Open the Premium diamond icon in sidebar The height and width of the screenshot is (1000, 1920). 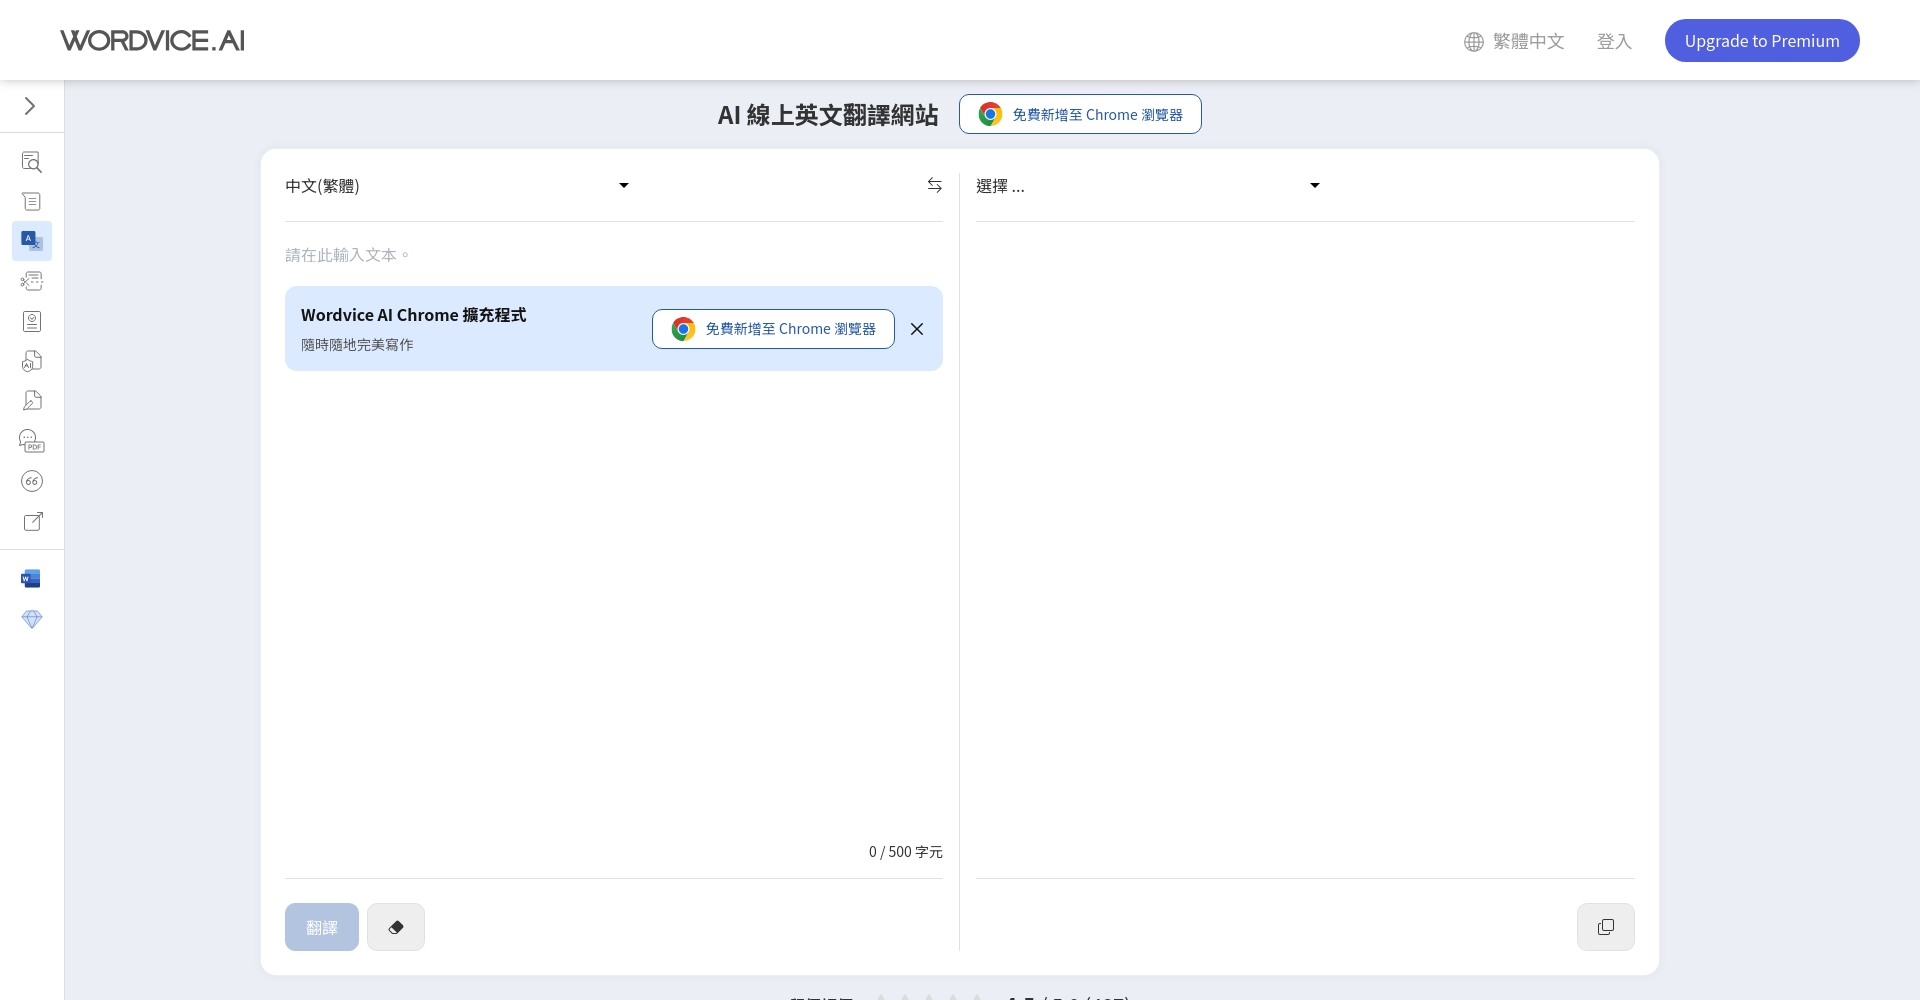[32, 620]
